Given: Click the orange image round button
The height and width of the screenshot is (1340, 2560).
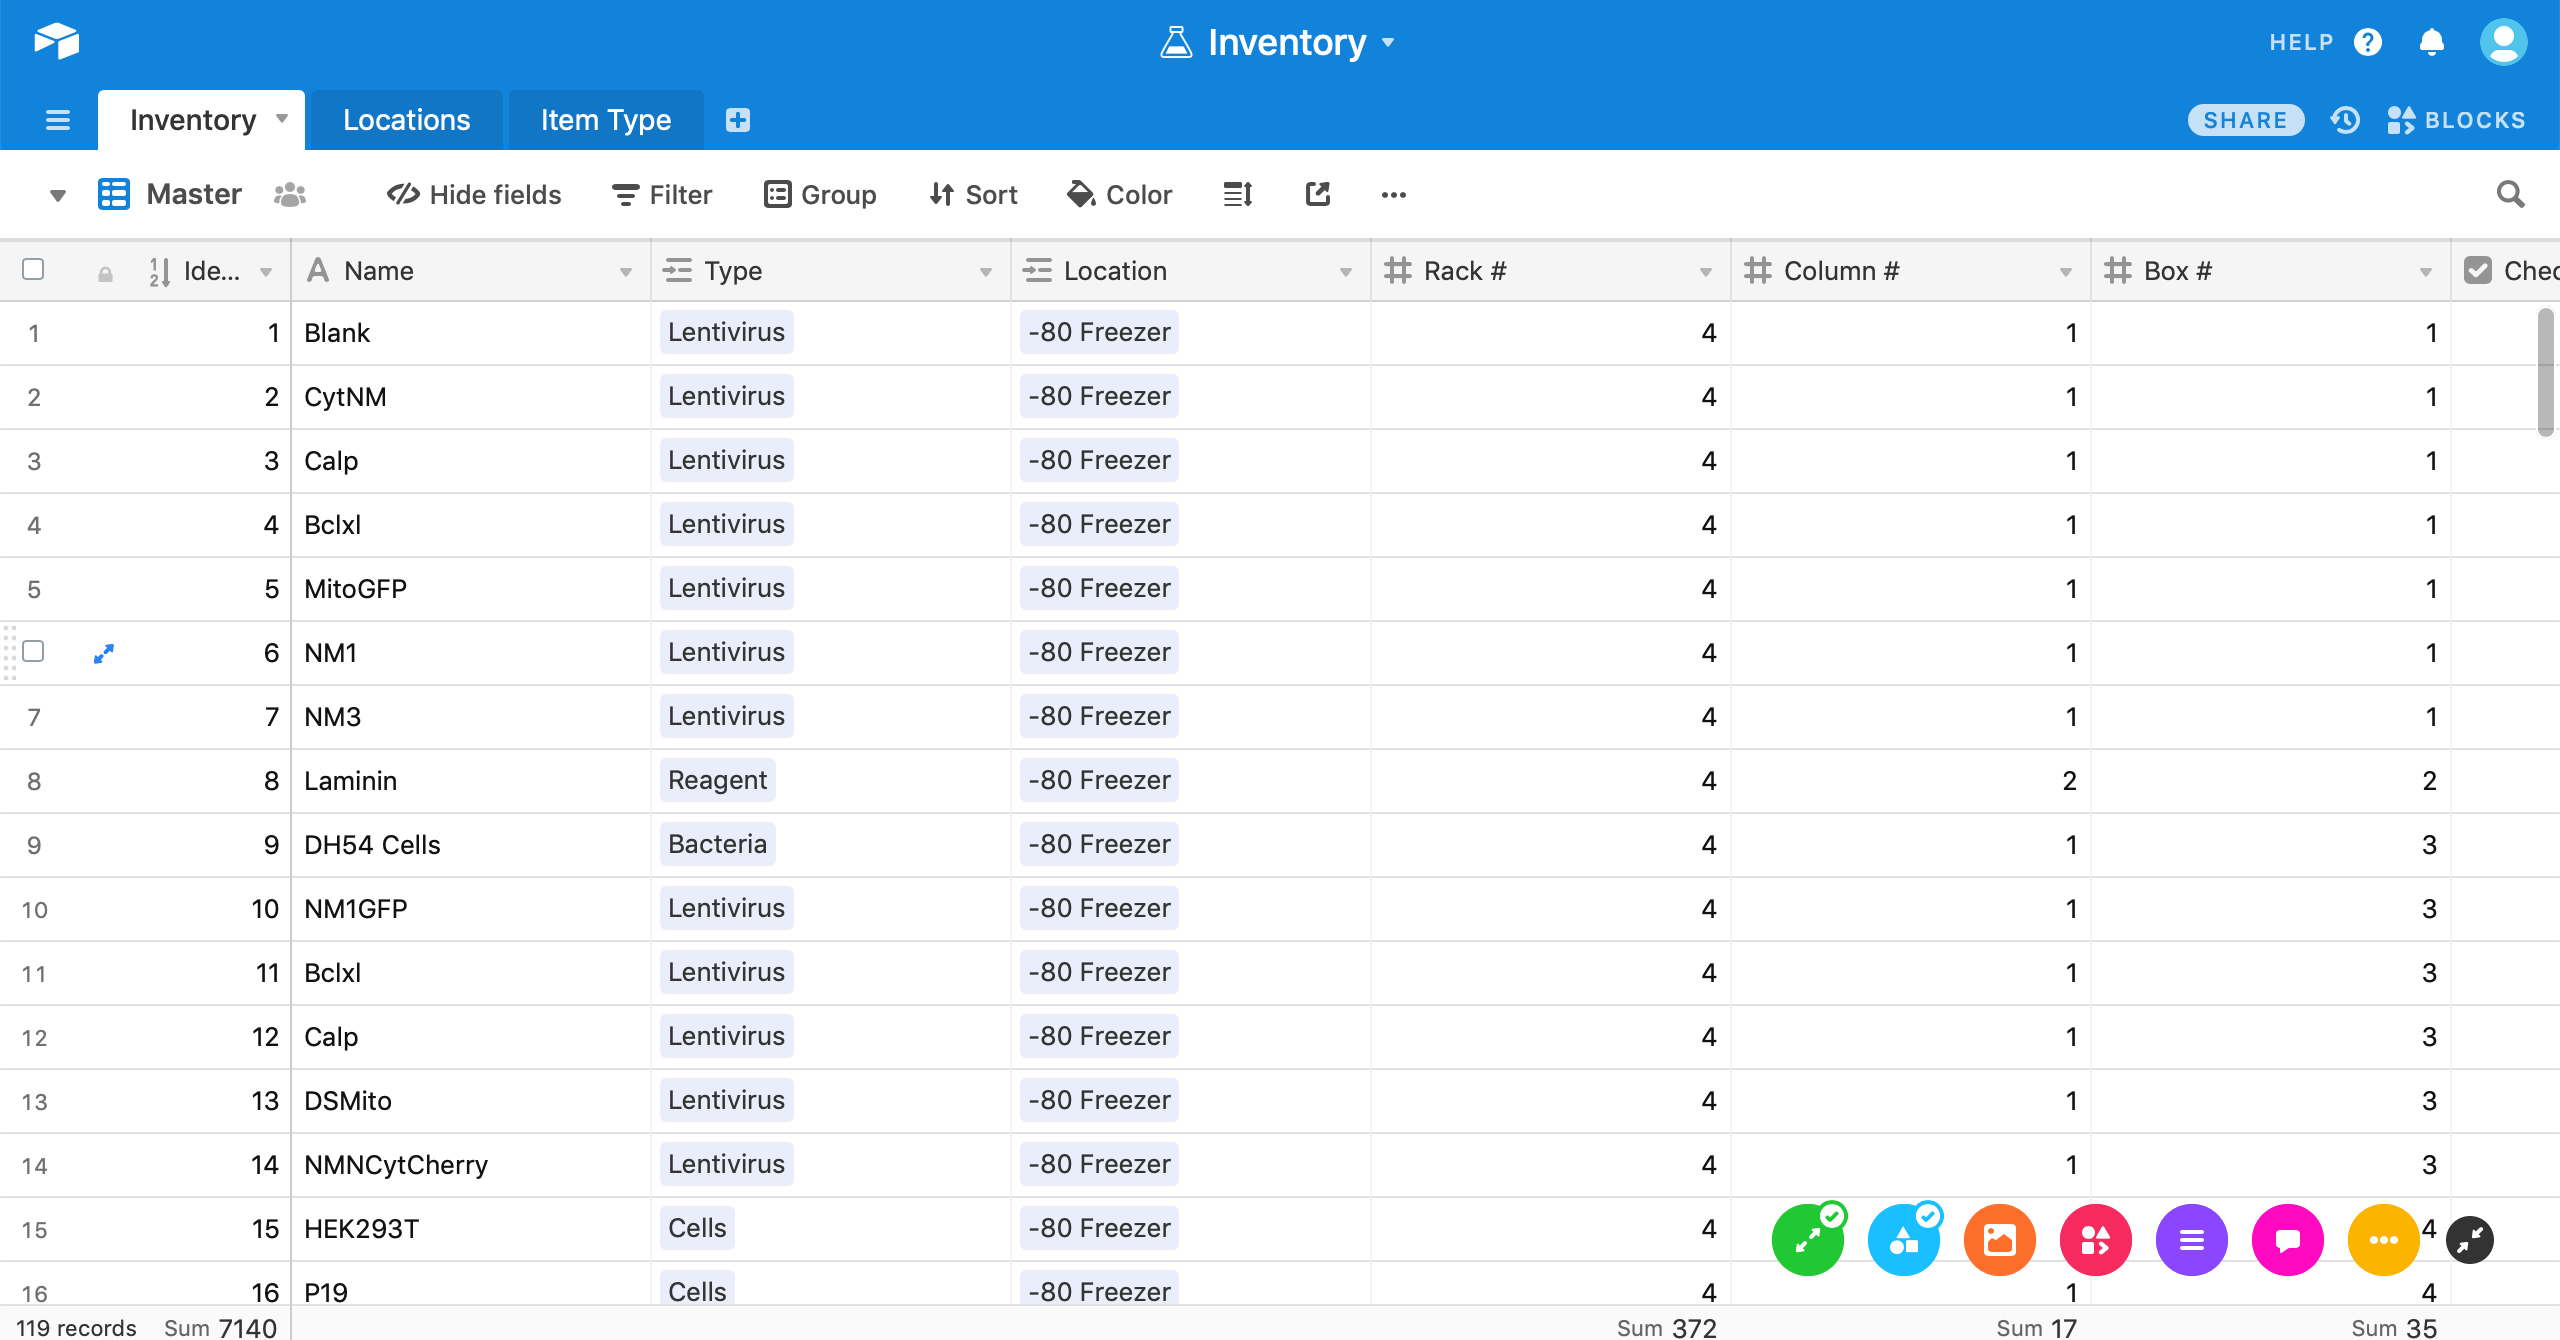Looking at the screenshot, I should click(x=1999, y=1240).
